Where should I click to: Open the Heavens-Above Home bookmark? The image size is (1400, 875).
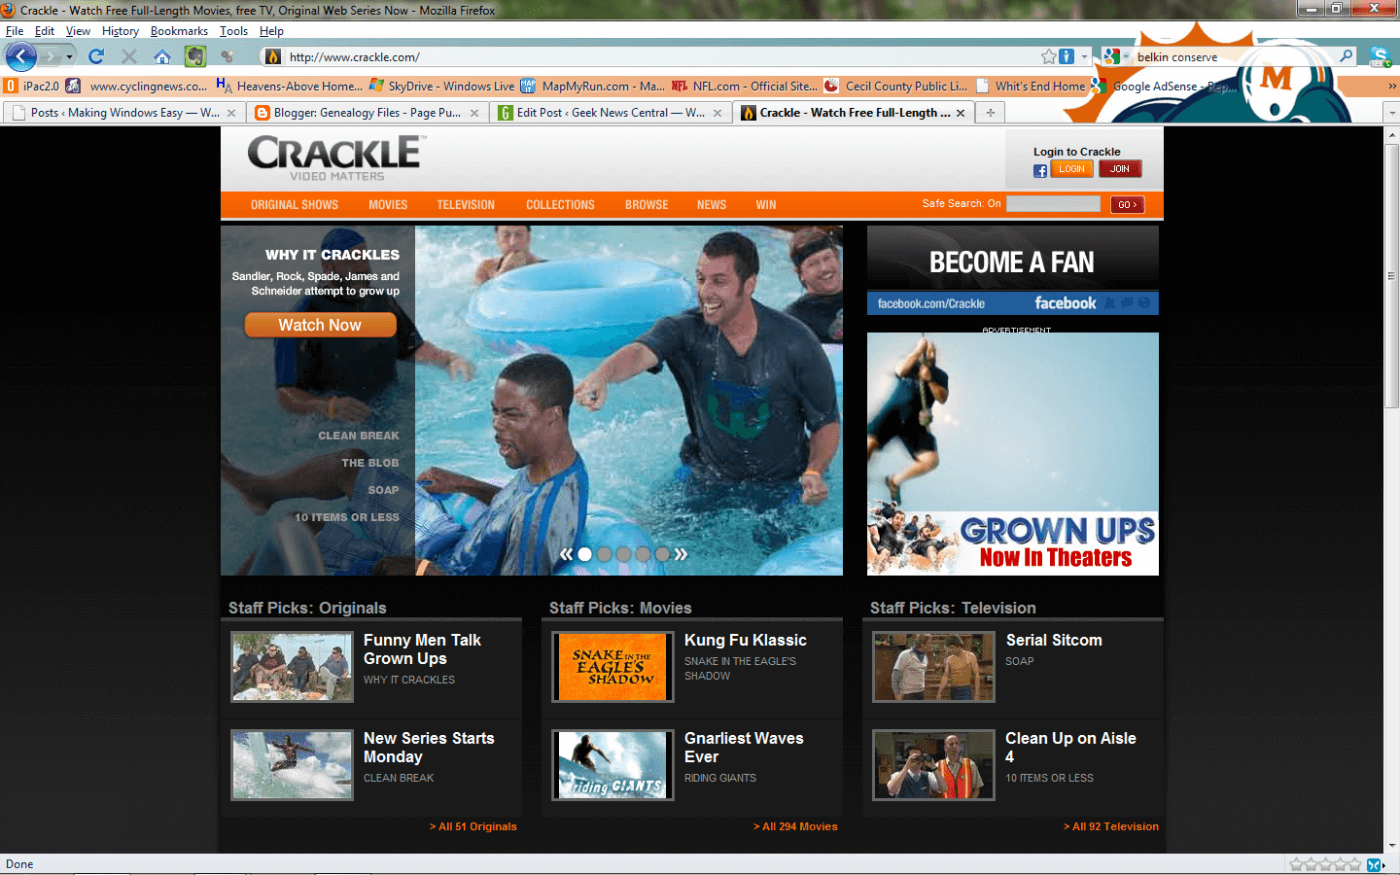(290, 86)
